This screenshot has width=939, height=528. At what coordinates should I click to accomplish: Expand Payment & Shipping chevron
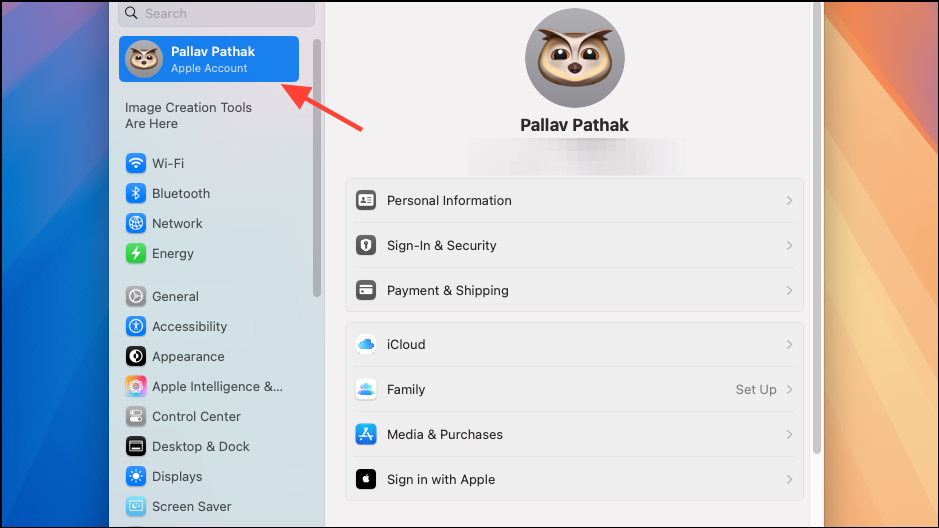point(789,290)
